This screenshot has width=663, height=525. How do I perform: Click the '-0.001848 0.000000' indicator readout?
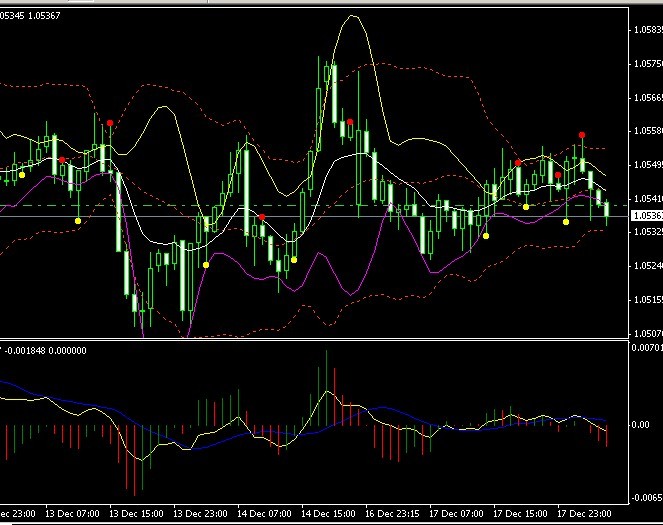click(45, 350)
